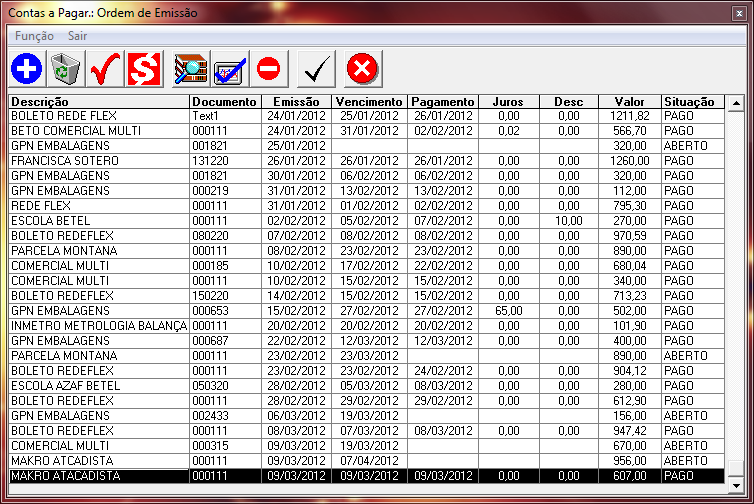Click the scrollbar up arrow
The height and width of the screenshot is (504, 754).
tap(736, 103)
